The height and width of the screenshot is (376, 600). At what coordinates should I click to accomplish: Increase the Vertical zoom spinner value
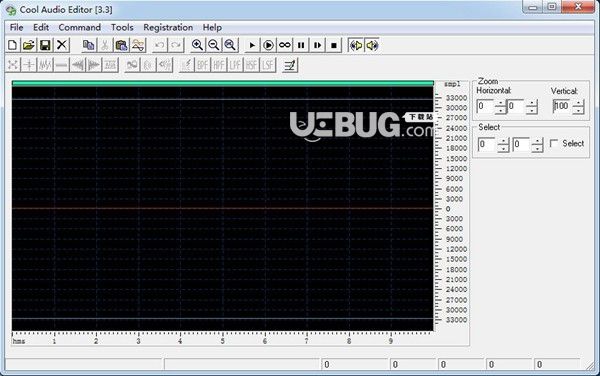tap(578, 103)
